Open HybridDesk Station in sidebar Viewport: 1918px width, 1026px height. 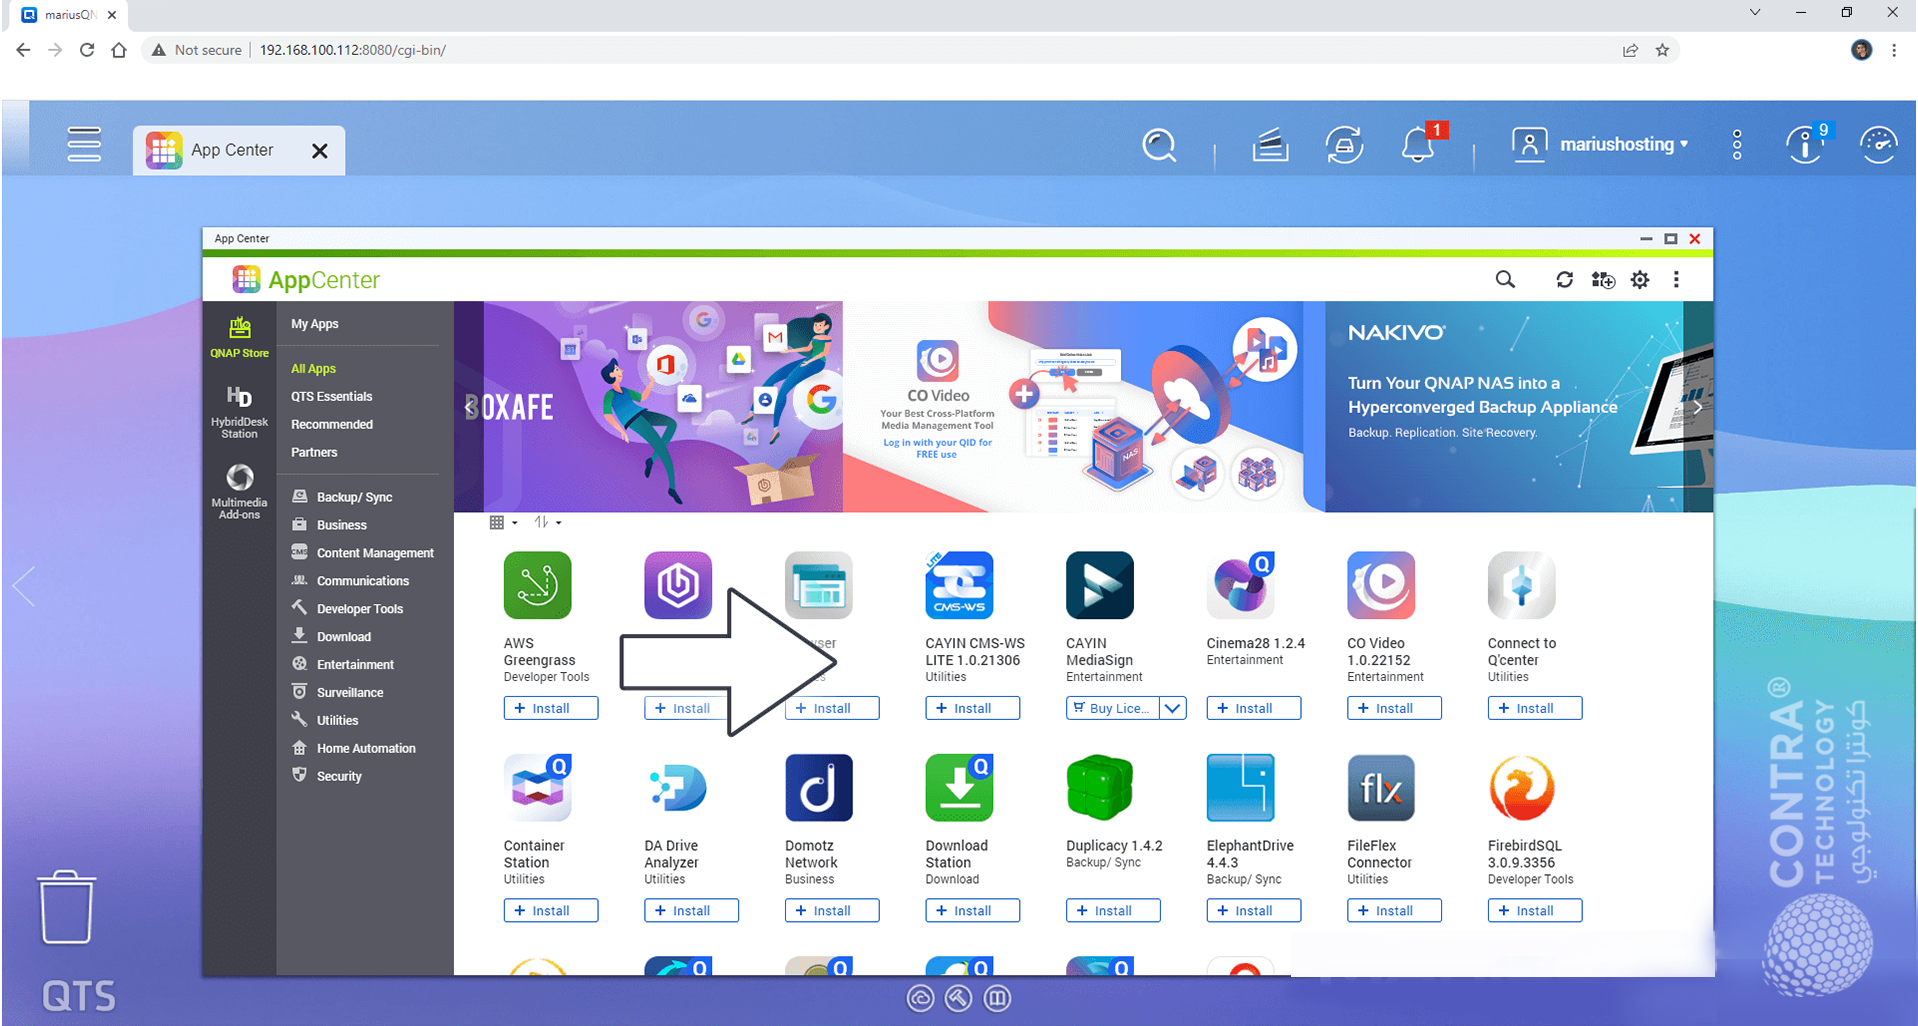point(239,411)
